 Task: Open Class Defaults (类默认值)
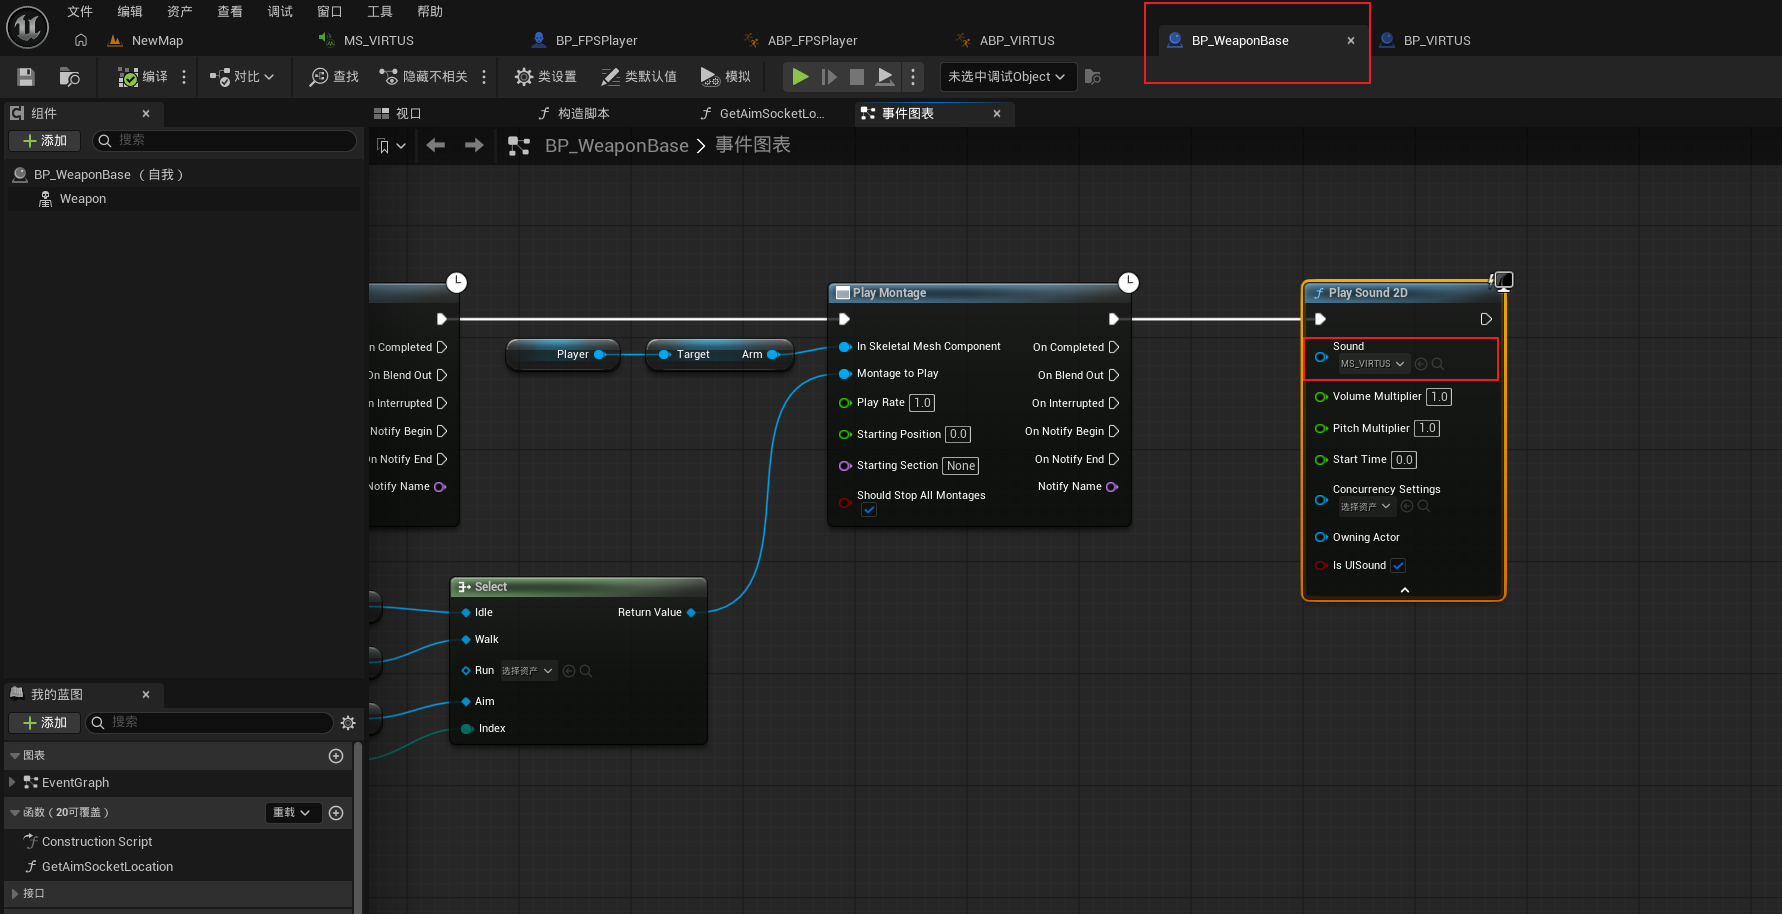click(639, 77)
